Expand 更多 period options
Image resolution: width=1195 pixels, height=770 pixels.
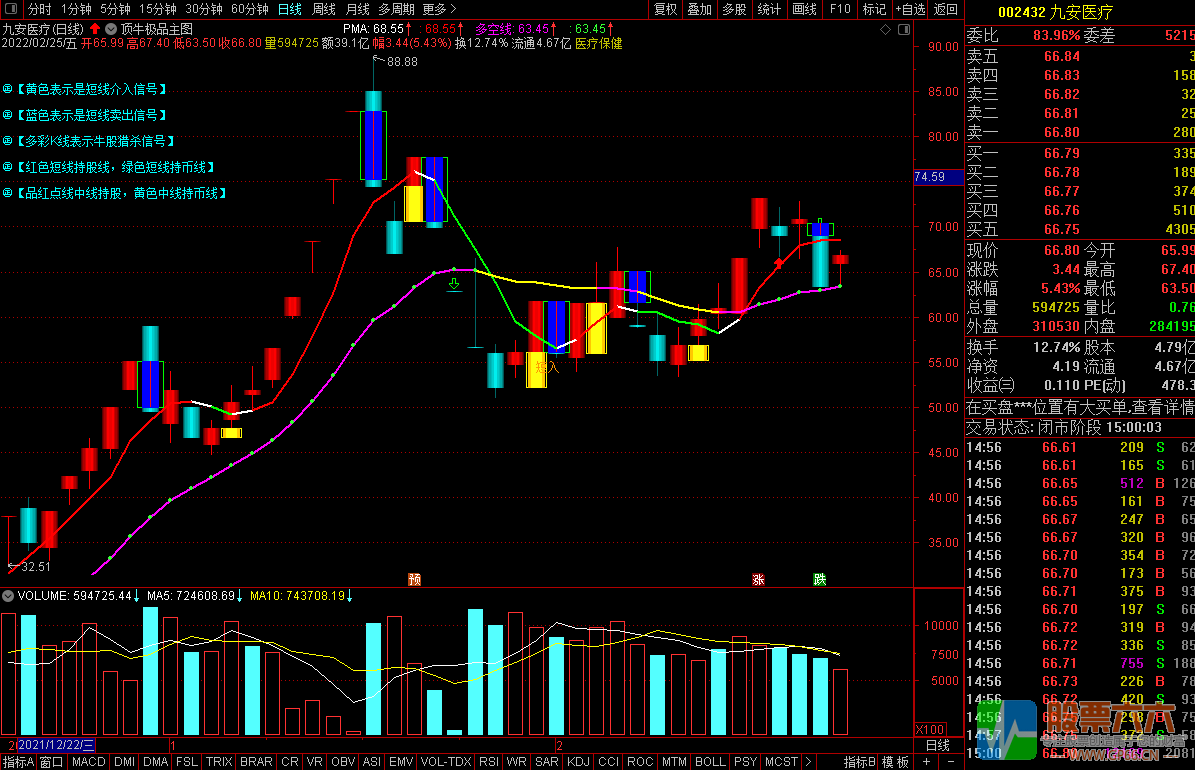tap(434, 9)
